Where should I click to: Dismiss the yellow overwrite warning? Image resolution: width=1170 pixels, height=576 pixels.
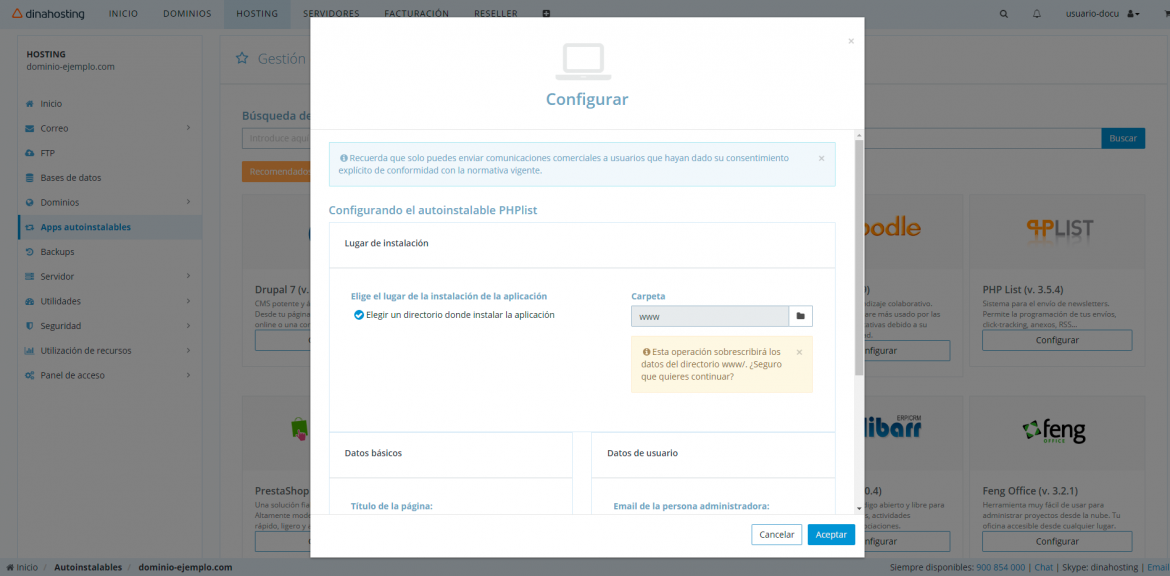pyautogui.click(x=799, y=351)
